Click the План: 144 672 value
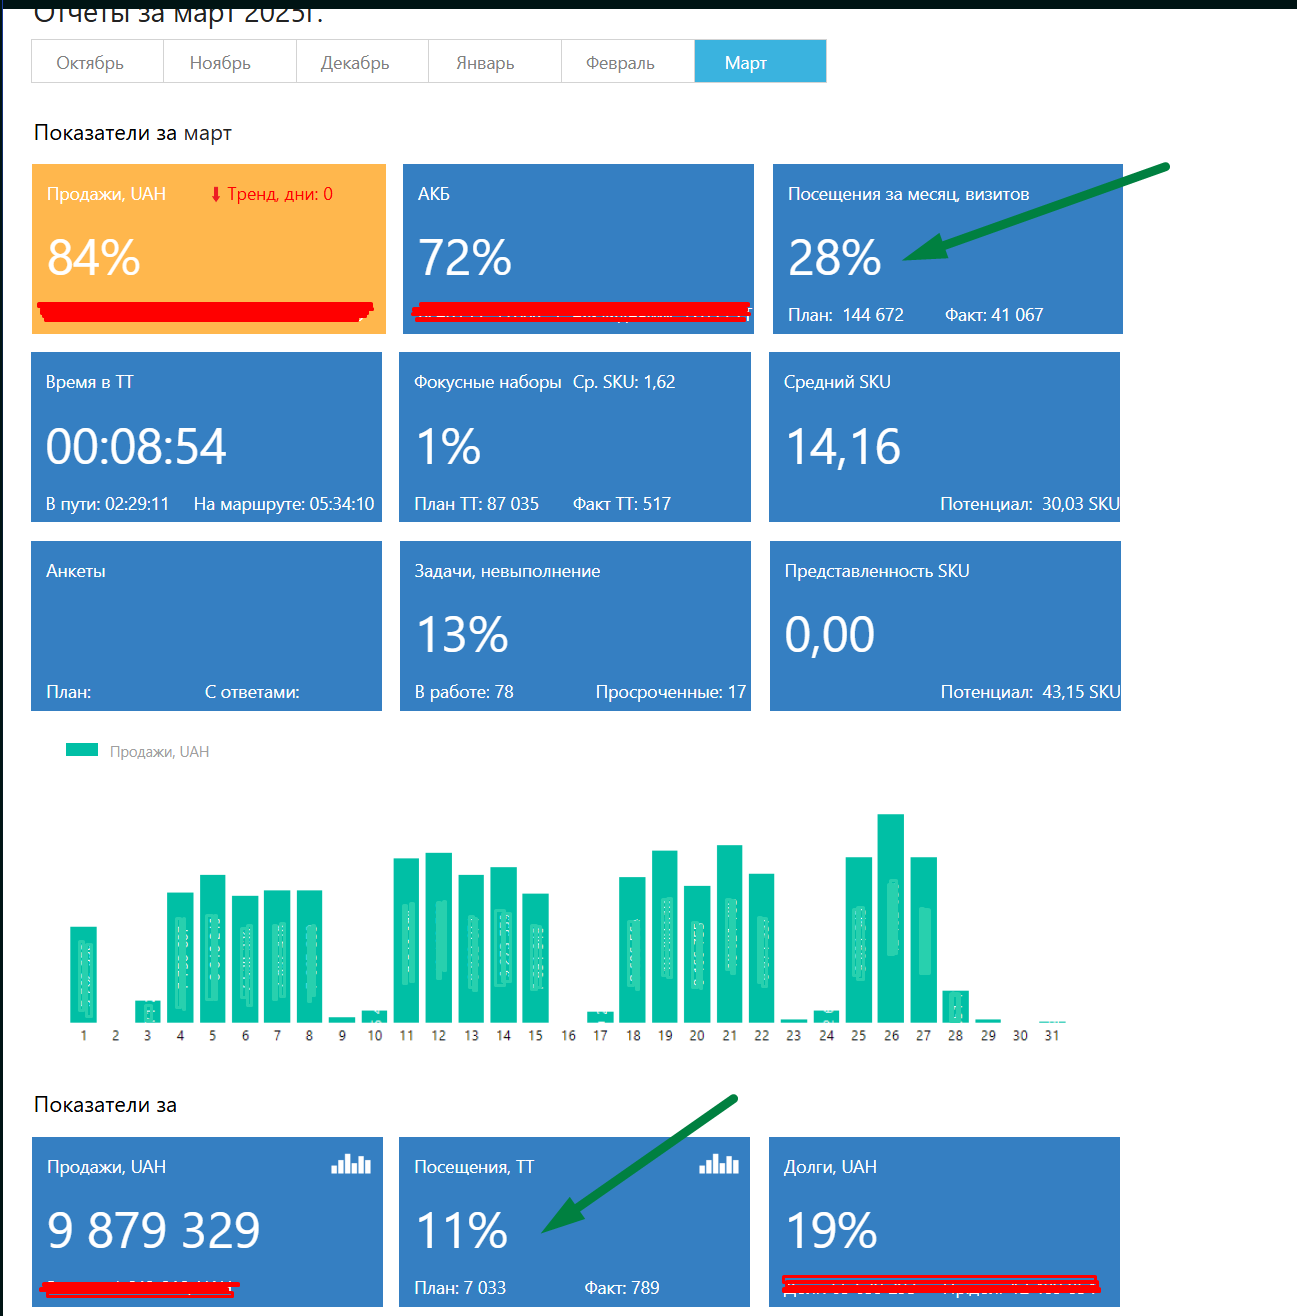Viewport: 1297px width, 1316px height. click(846, 315)
